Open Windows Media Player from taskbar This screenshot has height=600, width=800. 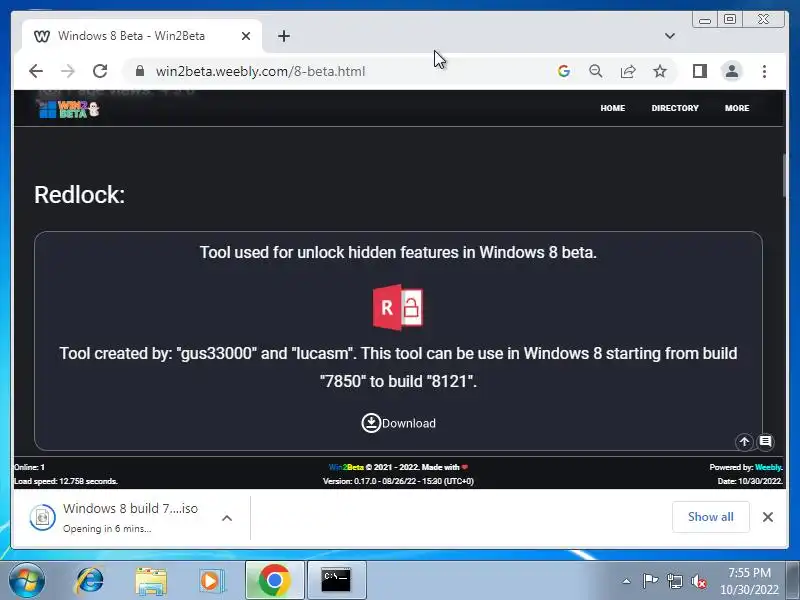pyautogui.click(x=211, y=581)
